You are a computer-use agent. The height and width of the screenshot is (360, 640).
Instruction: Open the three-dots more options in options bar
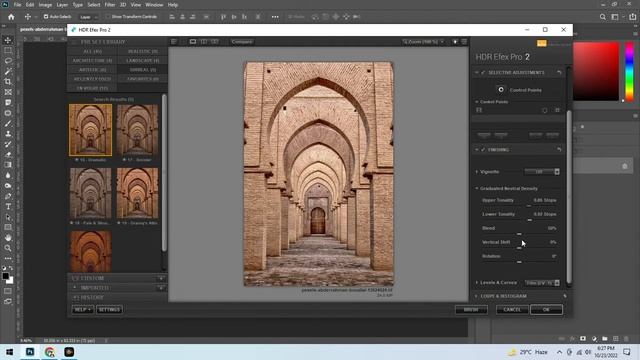pyautogui.click(x=275, y=17)
